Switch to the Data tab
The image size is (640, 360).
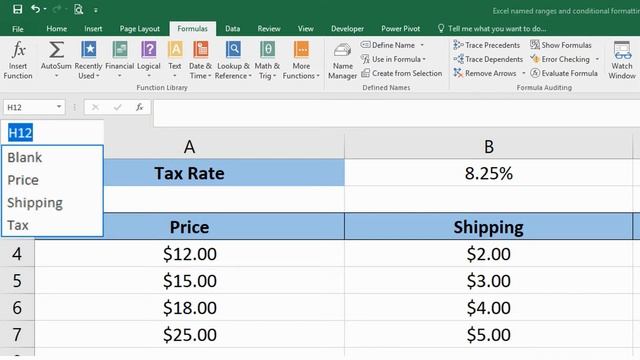point(232,29)
